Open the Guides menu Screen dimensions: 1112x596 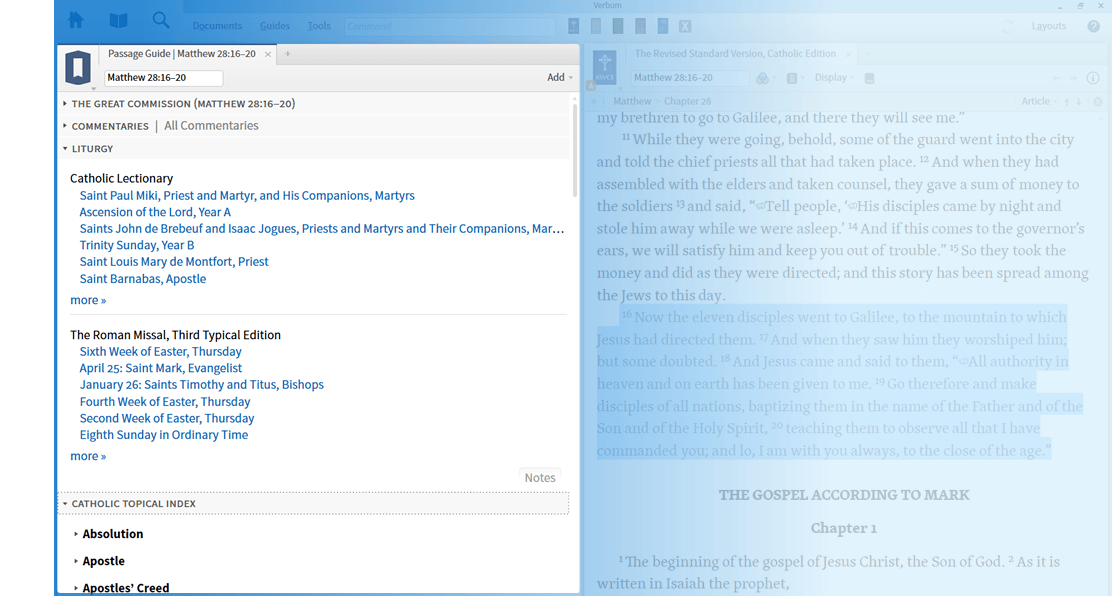pyautogui.click(x=274, y=26)
